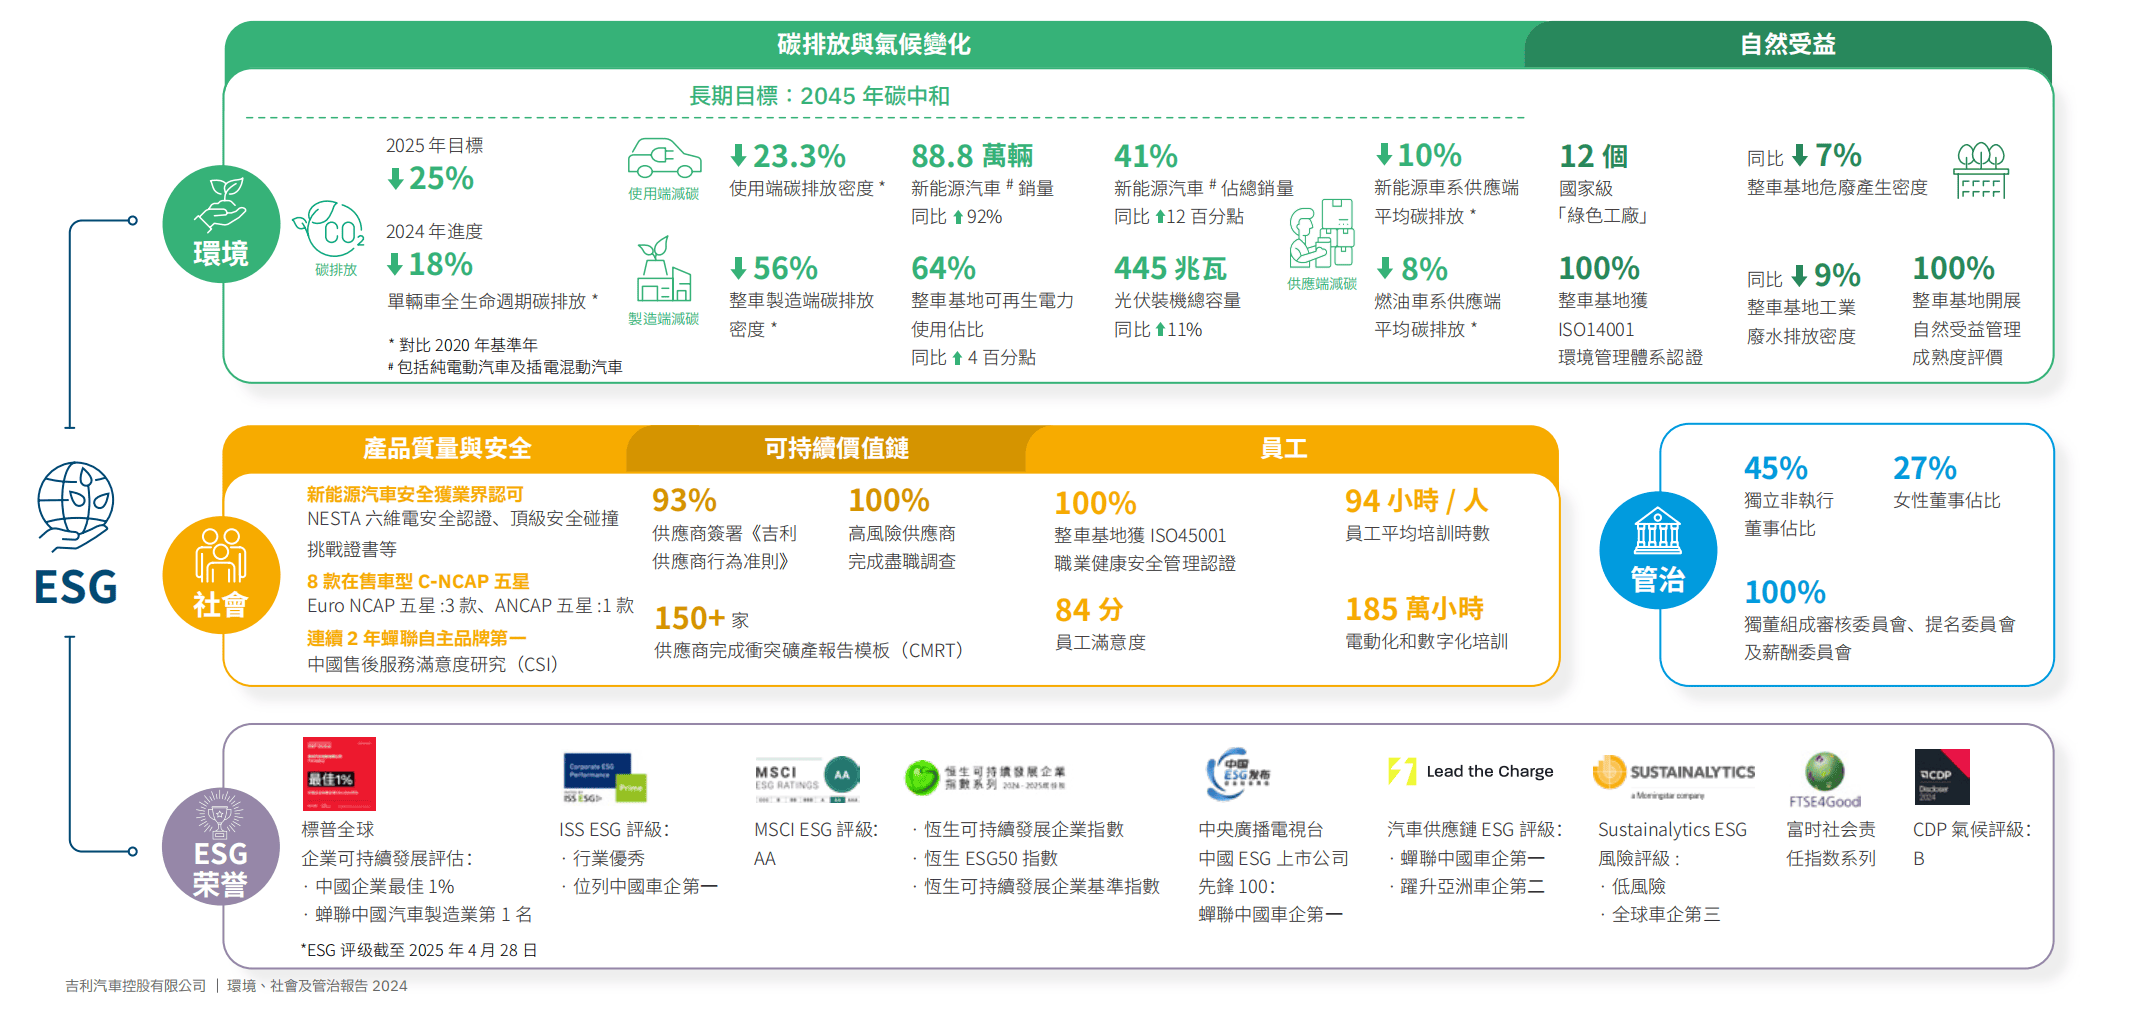The width and height of the screenshot is (2138, 1010).
Task: Click the blue 管治 governance circle icon
Action: (x=1658, y=550)
